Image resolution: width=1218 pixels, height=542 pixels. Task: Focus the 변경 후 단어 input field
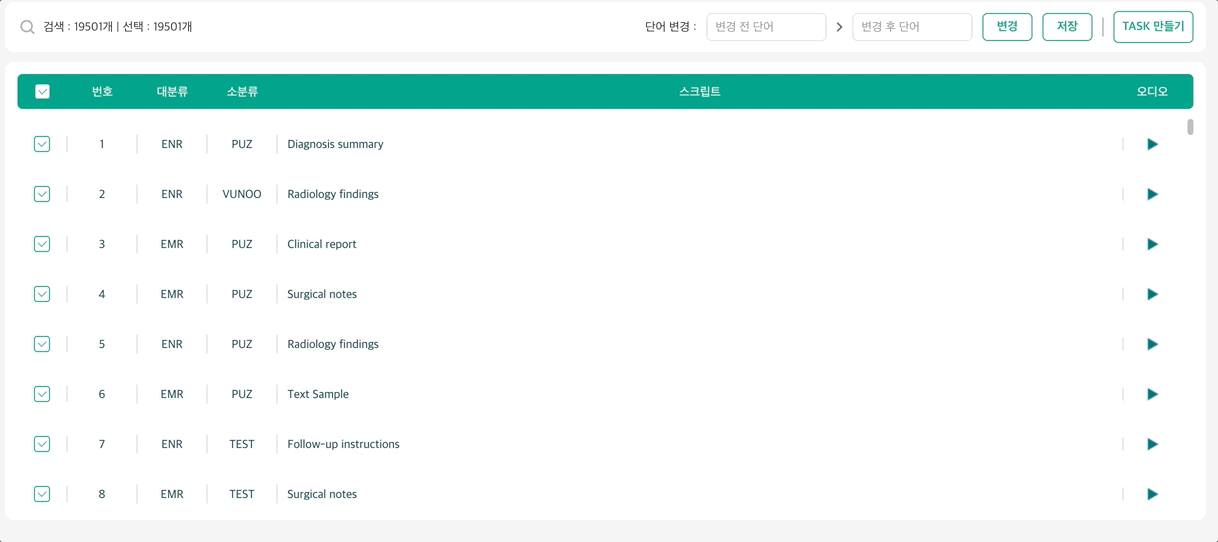pos(912,27)
